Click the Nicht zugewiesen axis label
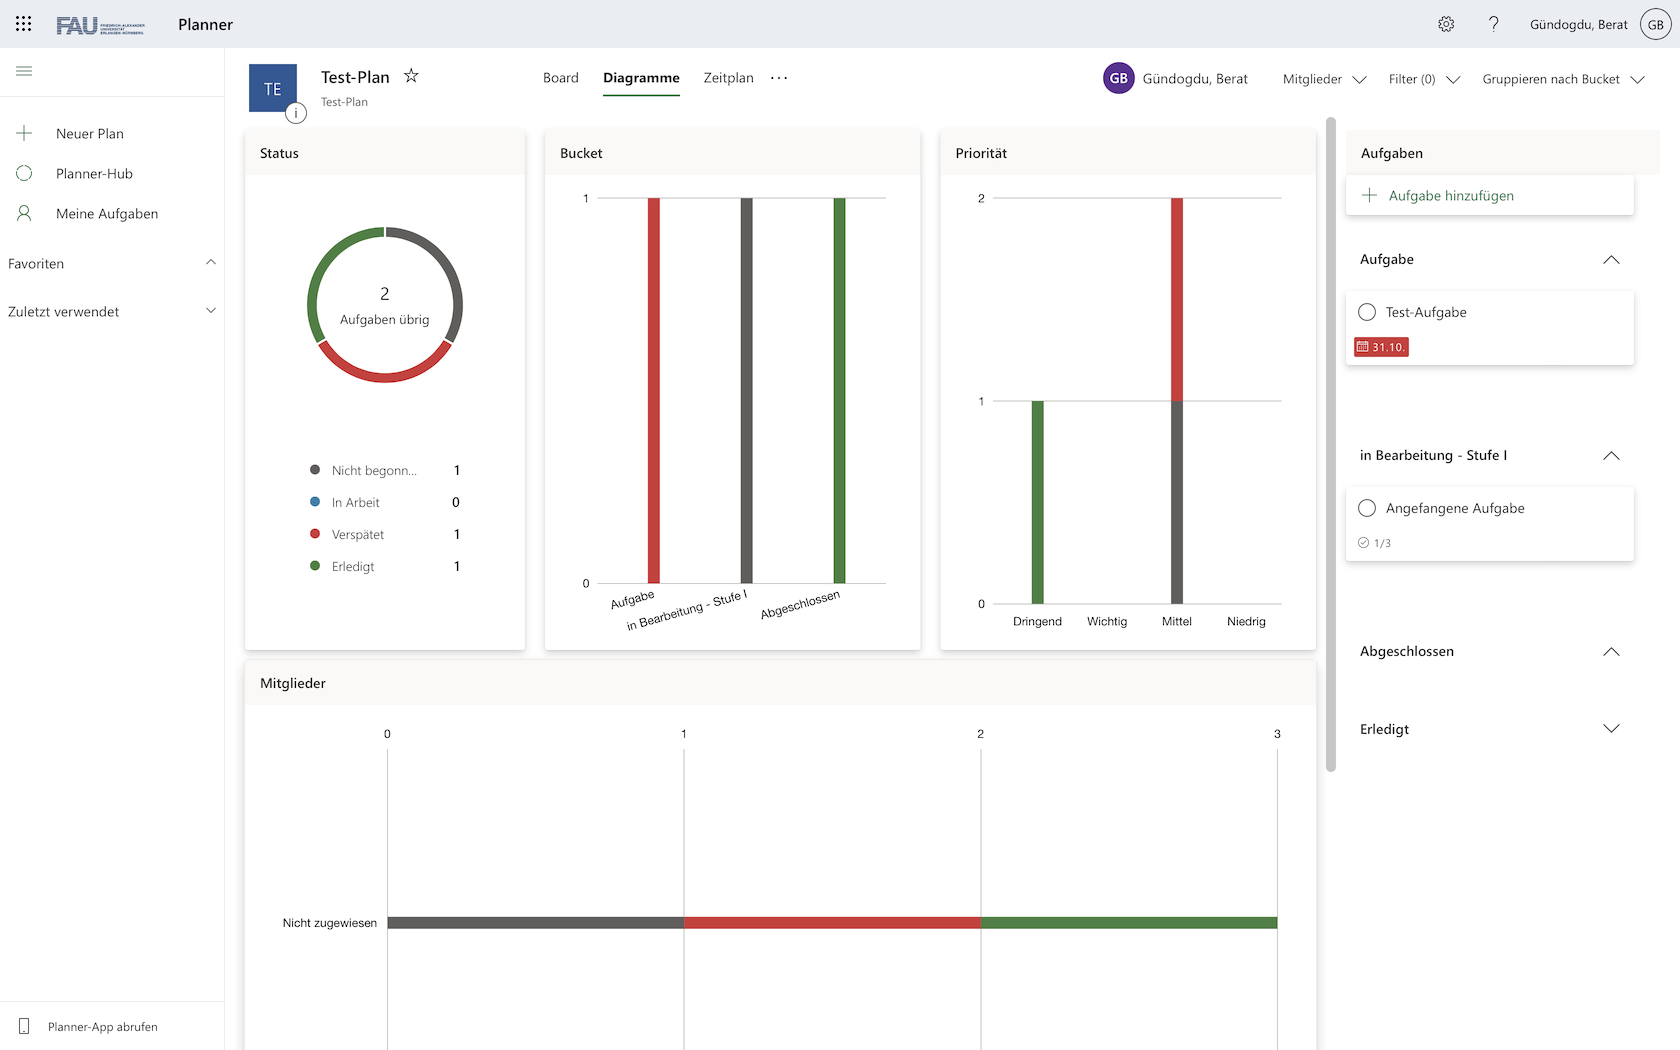1680x1050 pixels. coord(330,923)
